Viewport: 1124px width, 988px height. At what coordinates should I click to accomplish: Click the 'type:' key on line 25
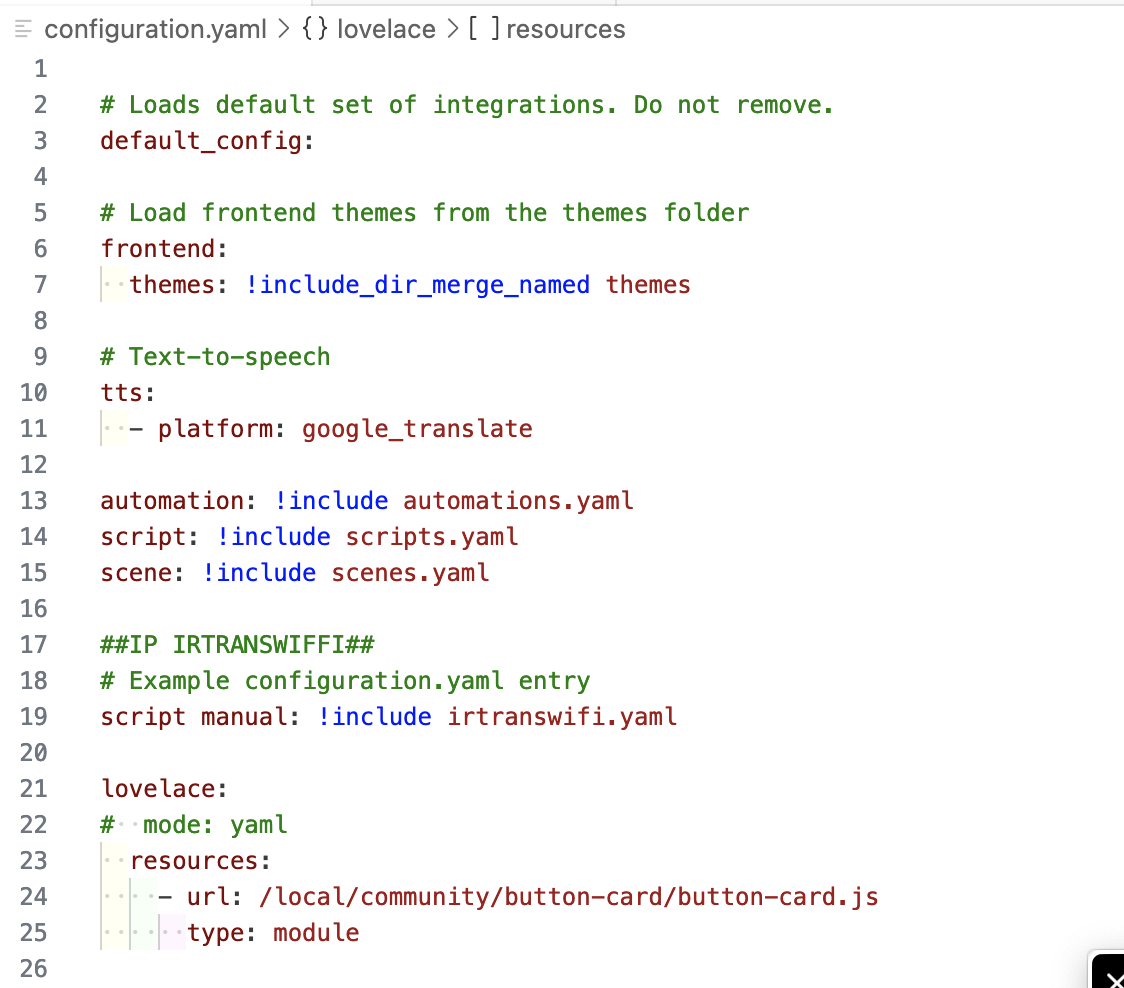(222, 932)
